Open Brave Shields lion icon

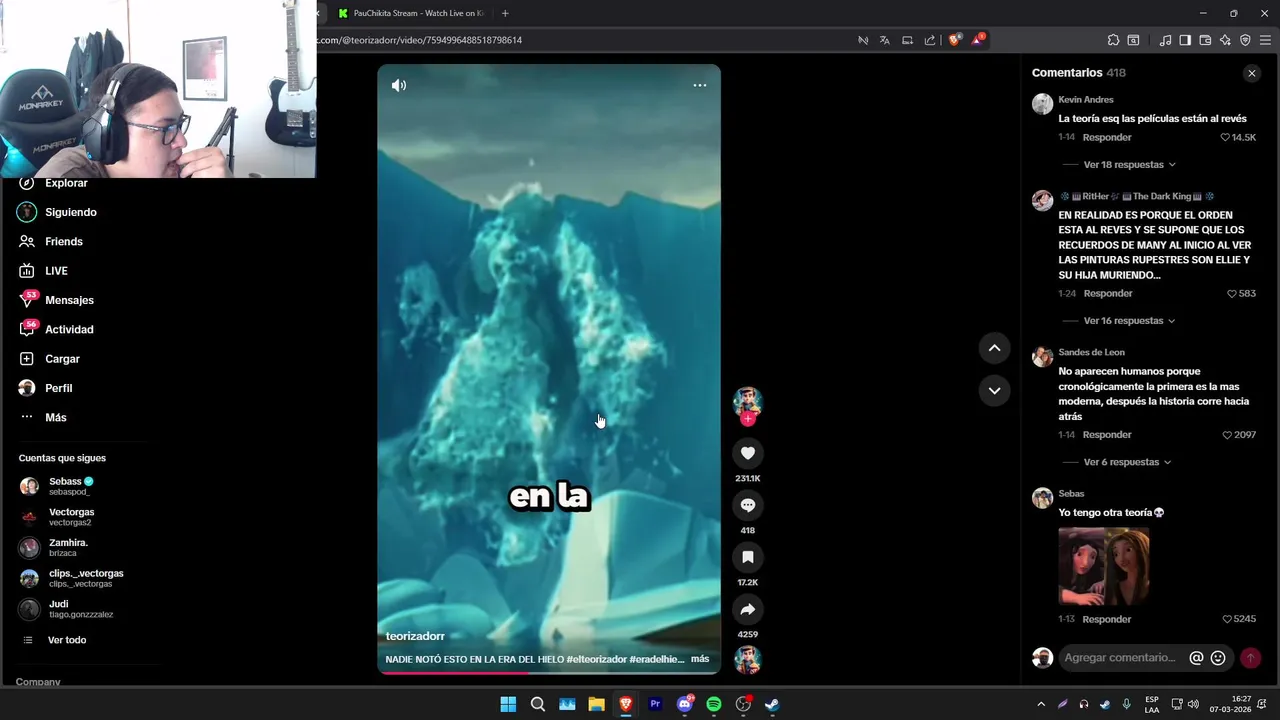(955, 40)
